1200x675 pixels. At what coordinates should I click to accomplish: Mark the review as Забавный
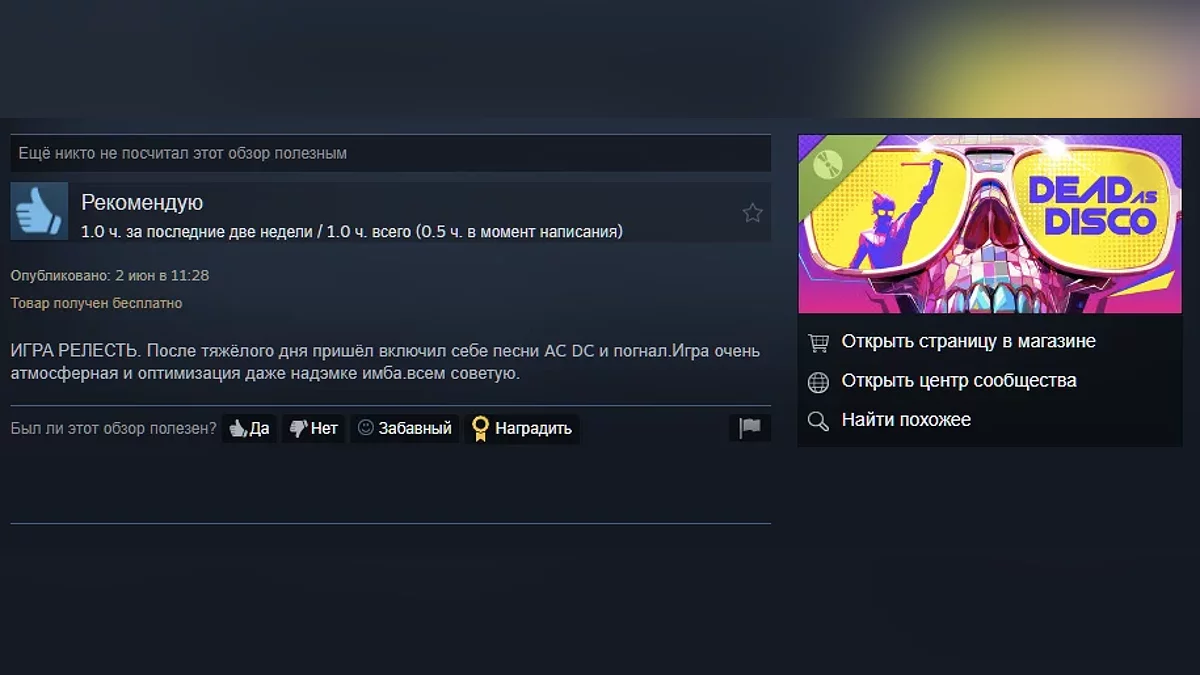pos(404,429)
